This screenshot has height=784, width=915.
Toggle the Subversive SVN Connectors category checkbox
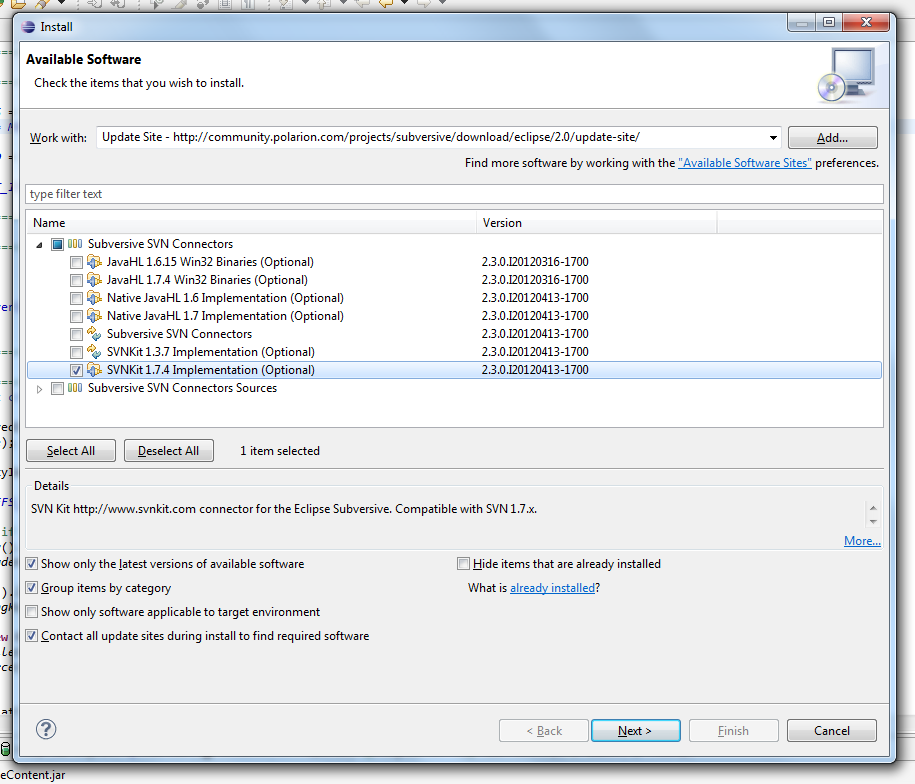57,244
